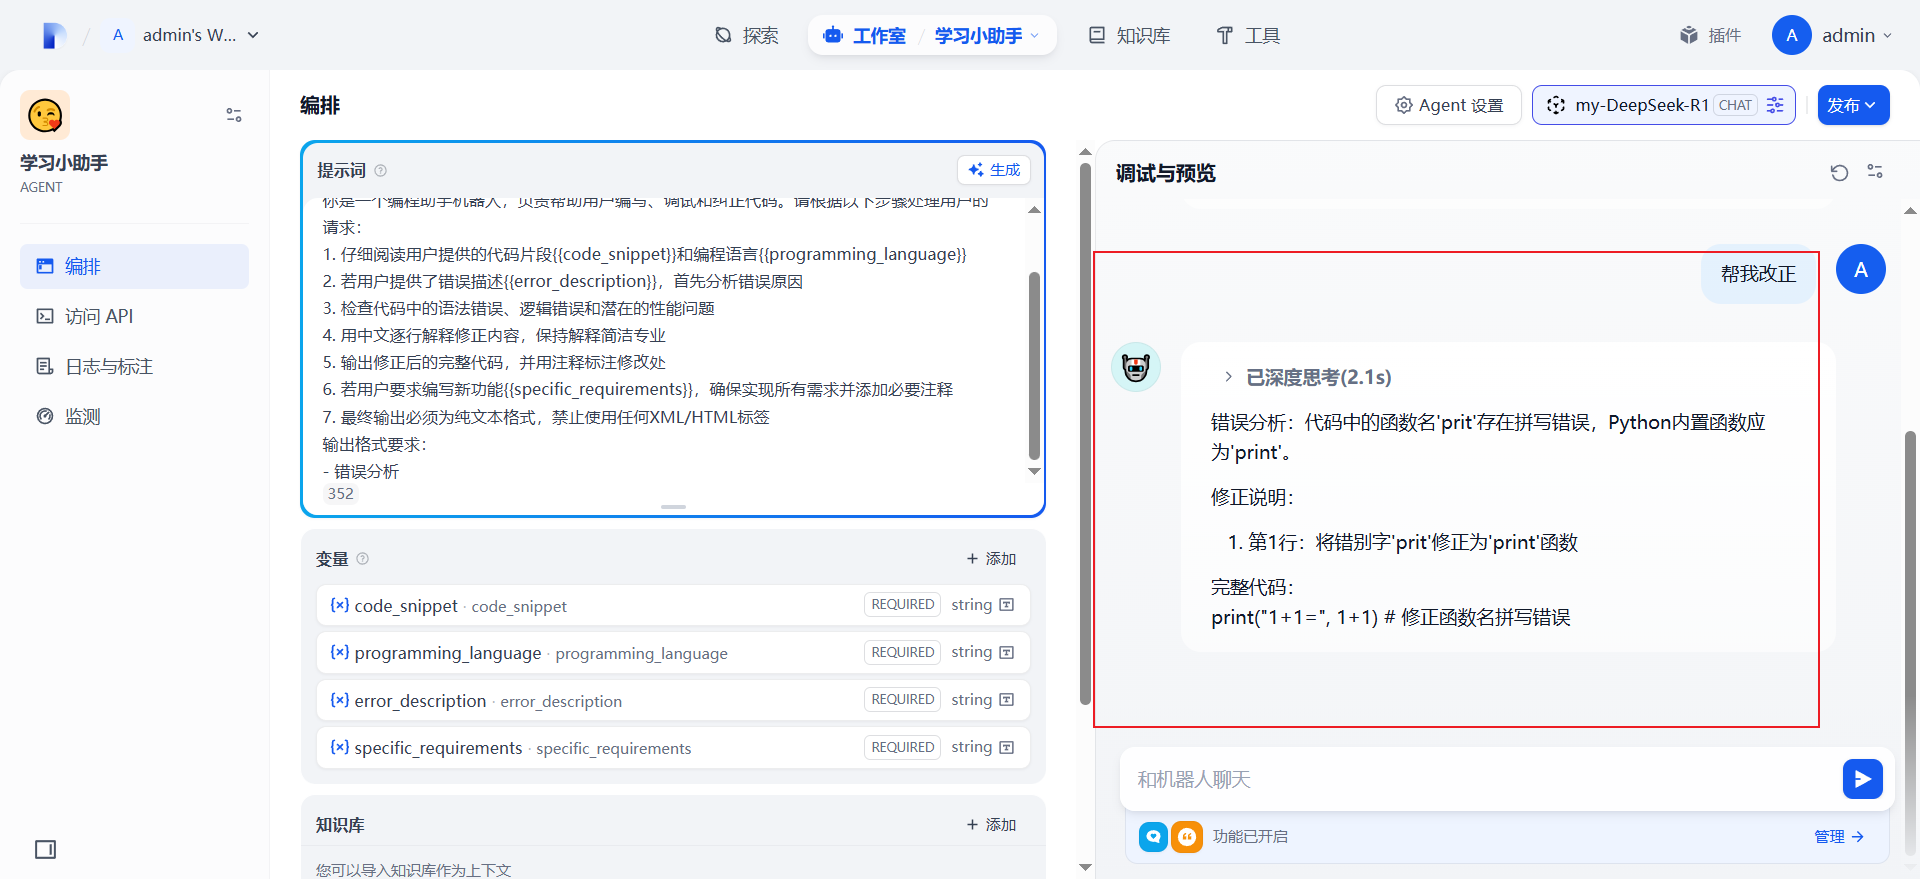
Task: Open the my-DeepSeek-R1 model selector
Action: pyautogui.click(x=1664, y=105)
